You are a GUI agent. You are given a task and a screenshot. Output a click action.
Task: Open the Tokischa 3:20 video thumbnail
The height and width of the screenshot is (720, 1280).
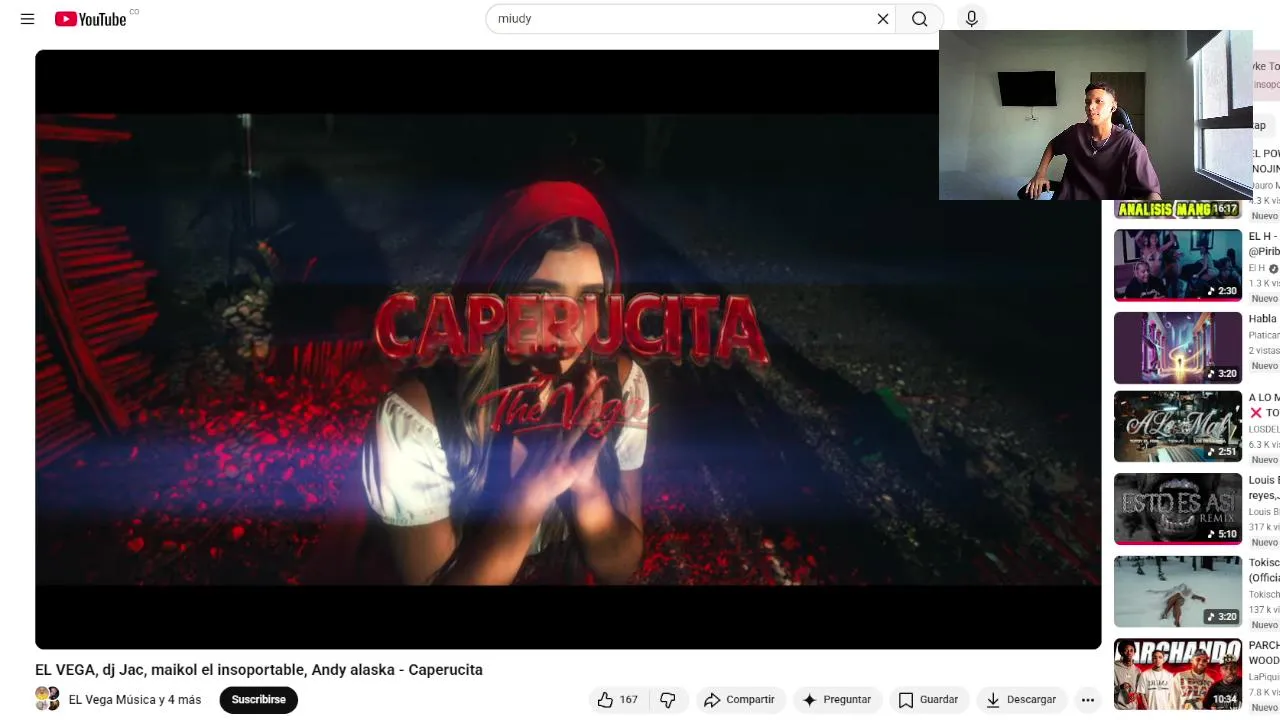(1178, 592)
